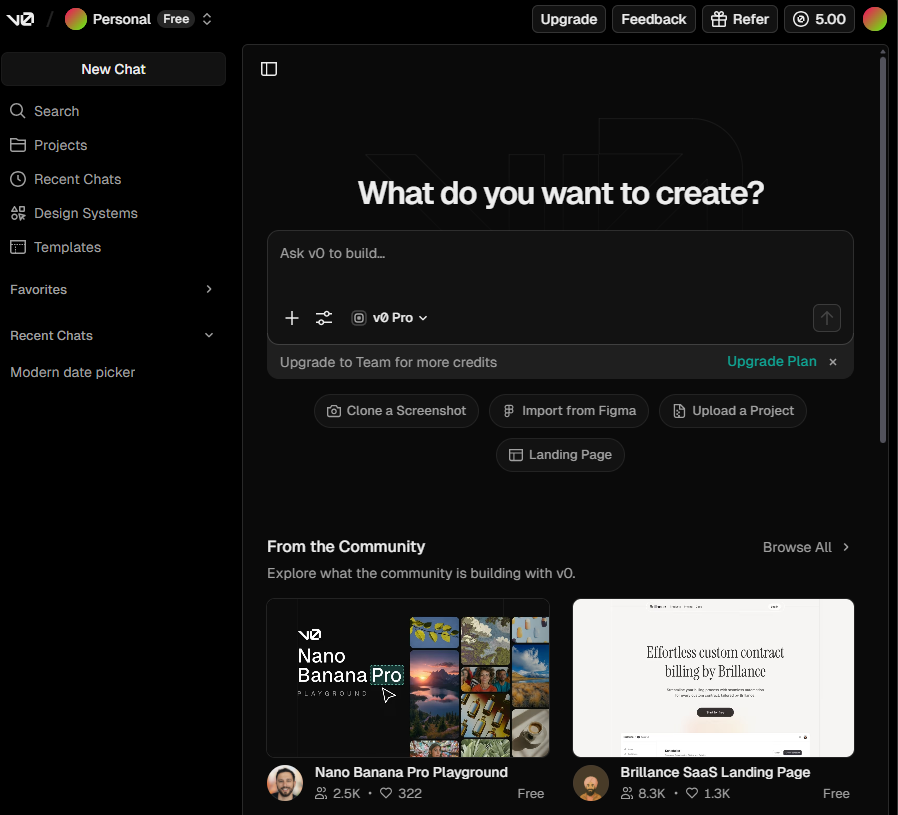This screenshot has height=815, width=898.
Task: Click the Landing Page suggestion button
Action: coord(560,455)
